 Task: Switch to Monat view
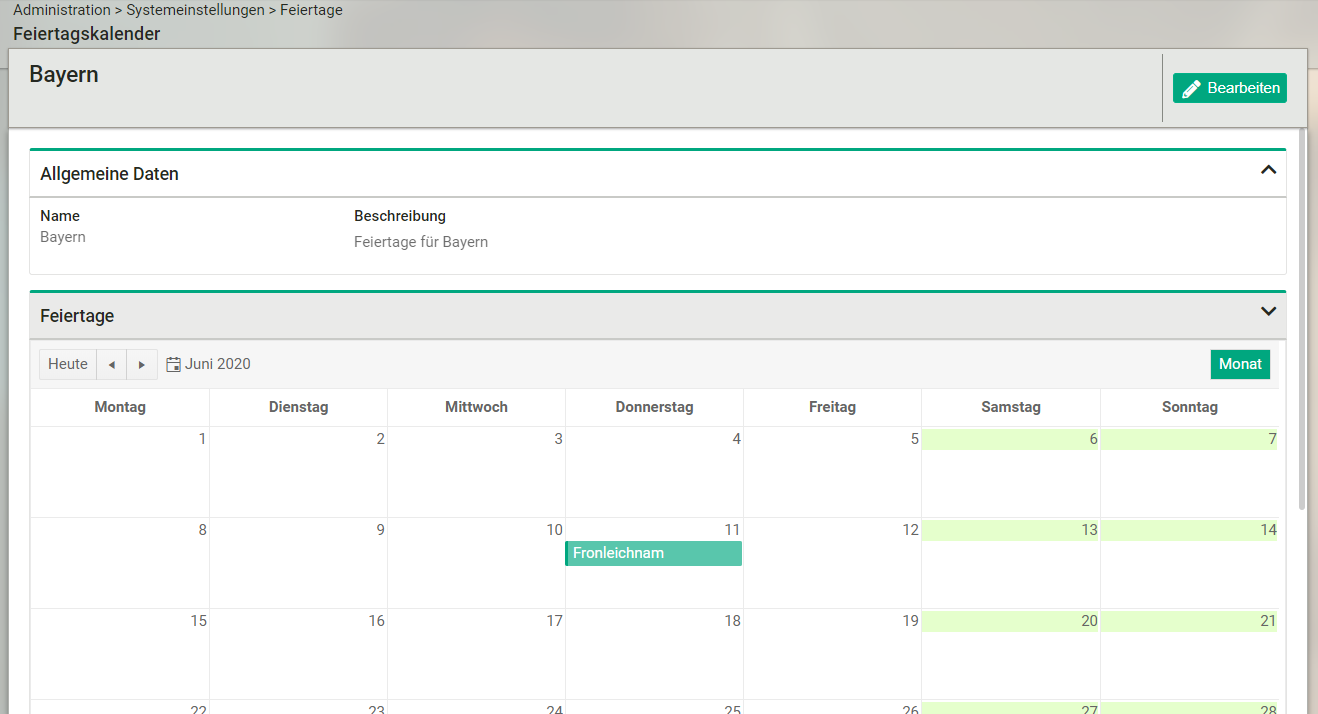(x=1239, y=364)
